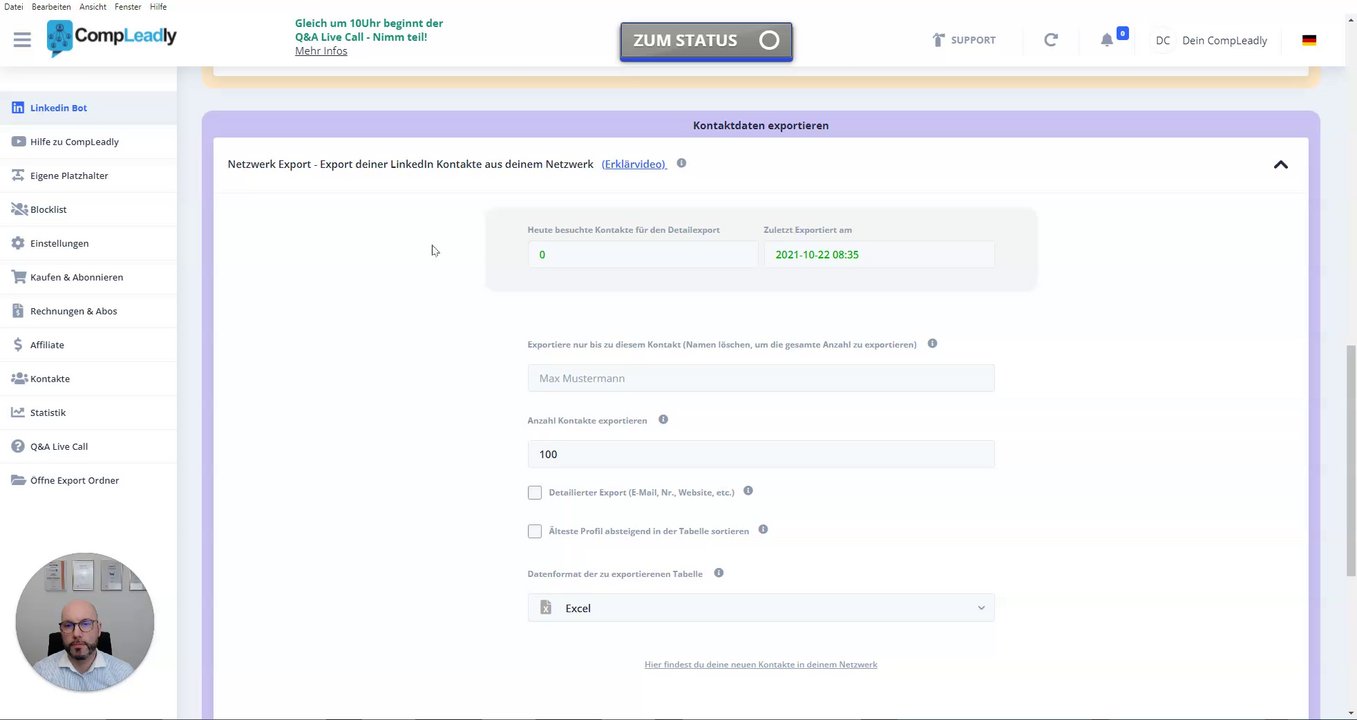Open notifications via the bell icon

coord(1107,40)
